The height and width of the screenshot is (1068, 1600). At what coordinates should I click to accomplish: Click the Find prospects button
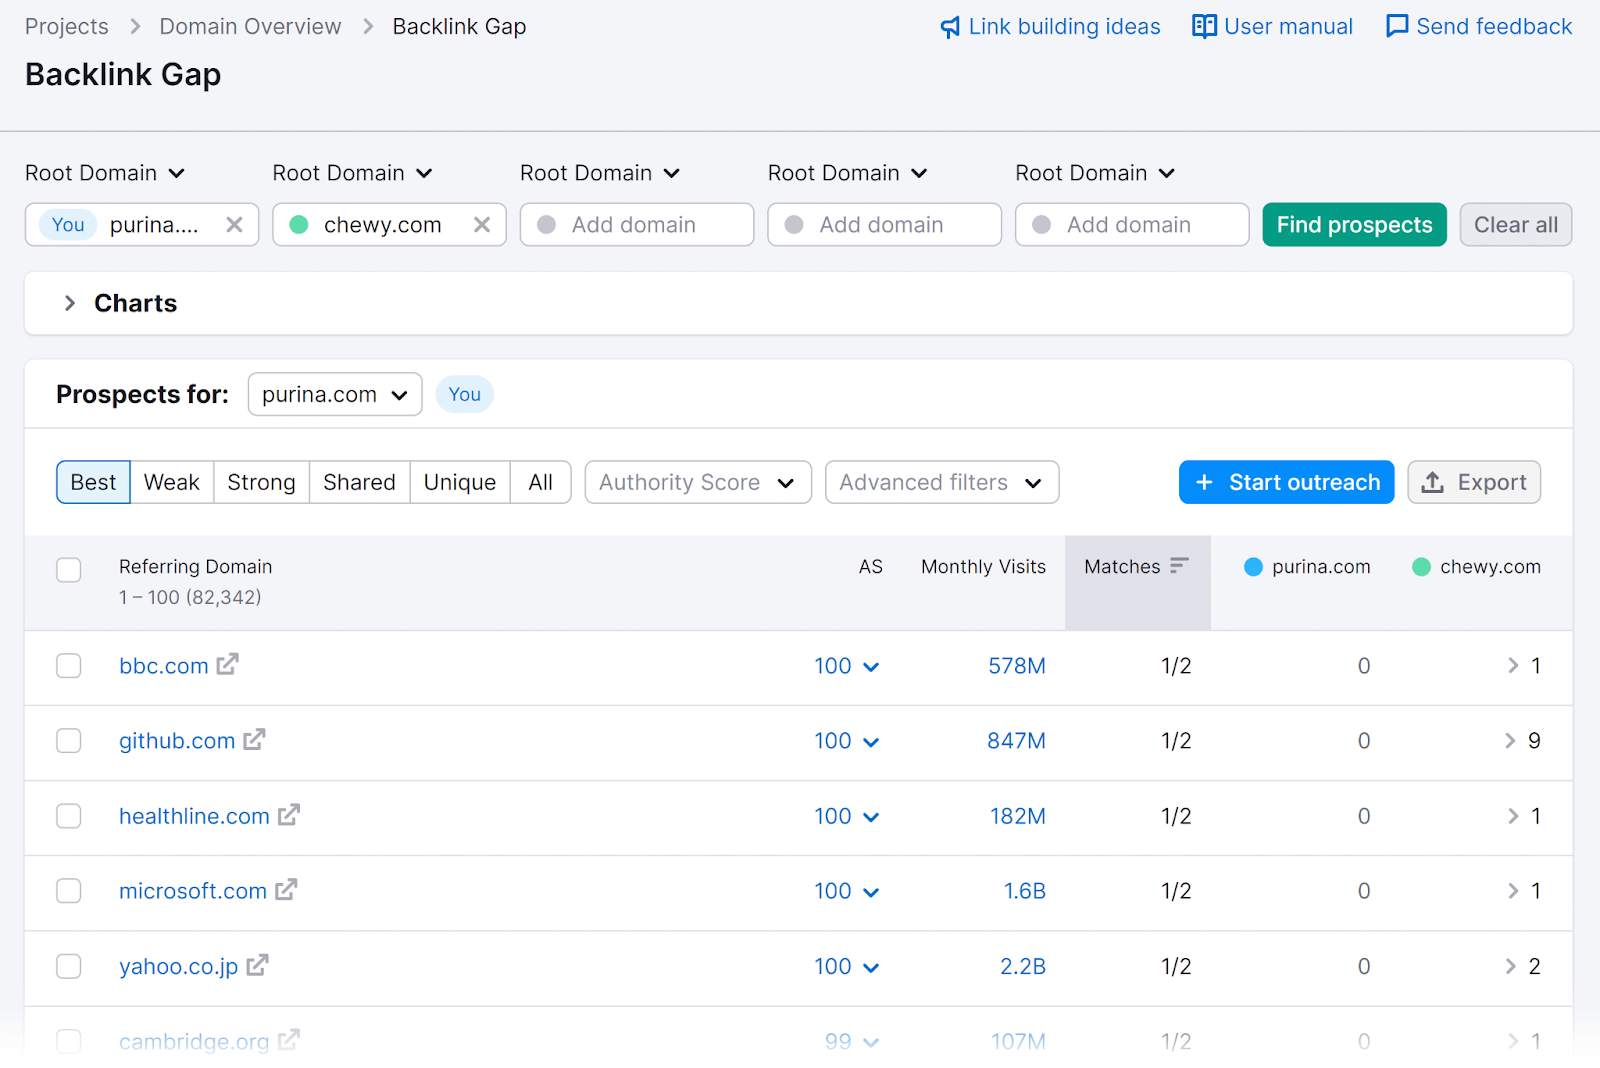(x=1355, y=225)
